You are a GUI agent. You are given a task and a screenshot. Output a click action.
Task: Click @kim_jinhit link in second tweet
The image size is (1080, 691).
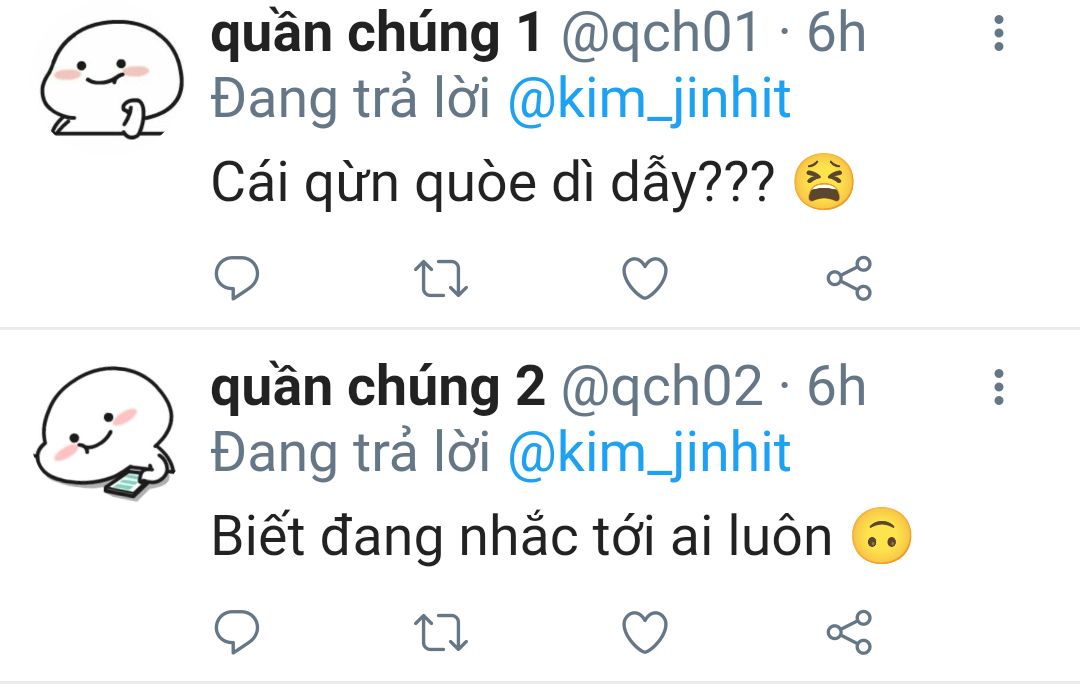(649, 452)
